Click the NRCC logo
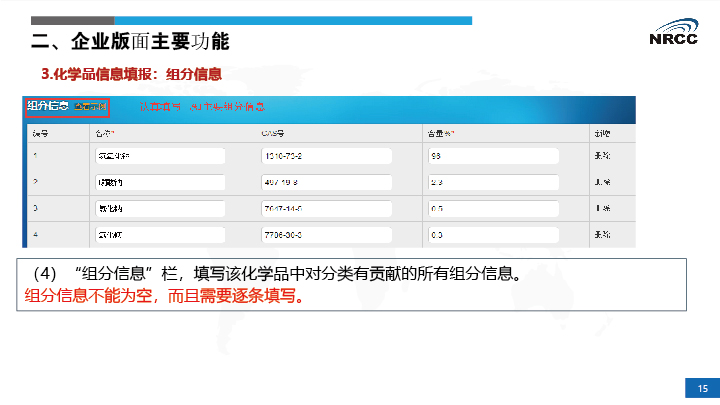Screen dimensions: 720x405 tap(674, 34)
